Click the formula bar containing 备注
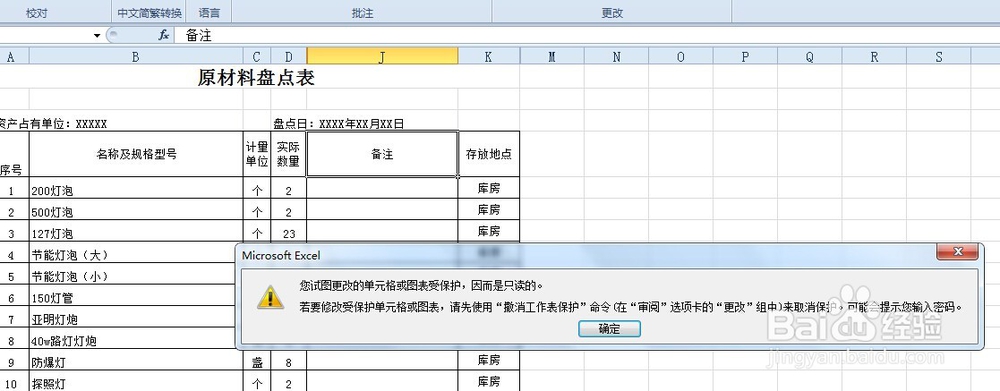Image resolution: width=1000 pixels, height=391 pixels. click(587, 36)
